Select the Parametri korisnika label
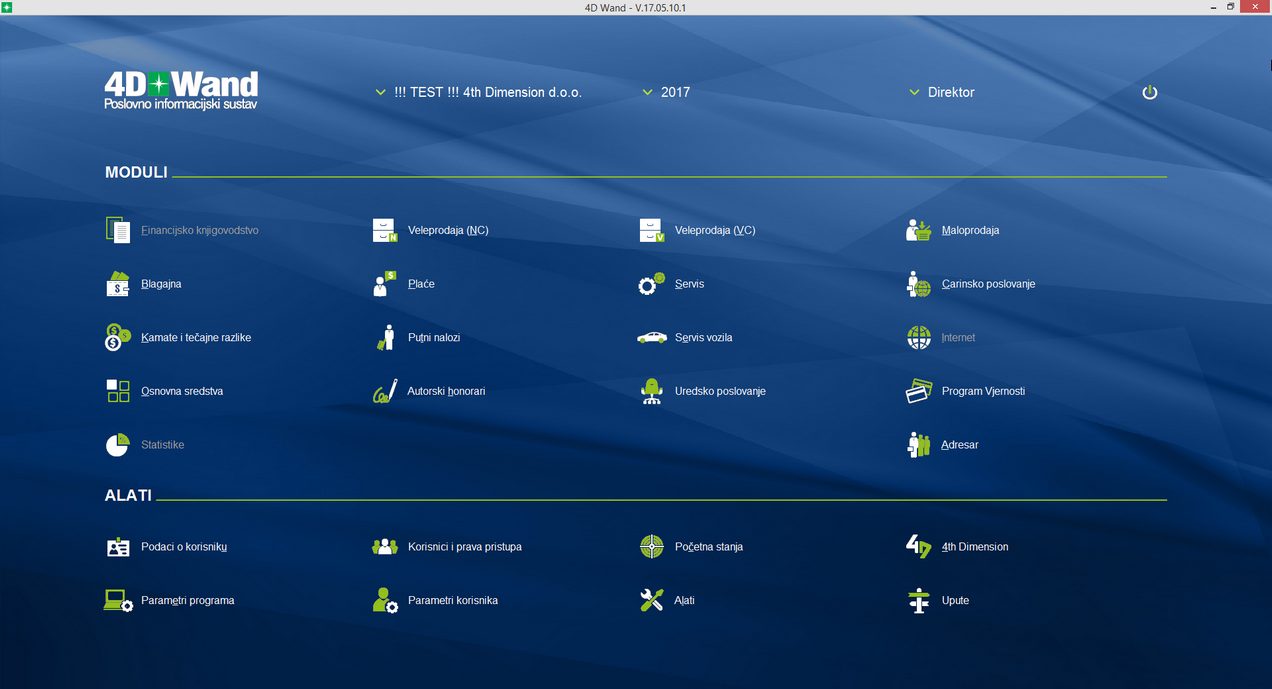 pos(453,601)
